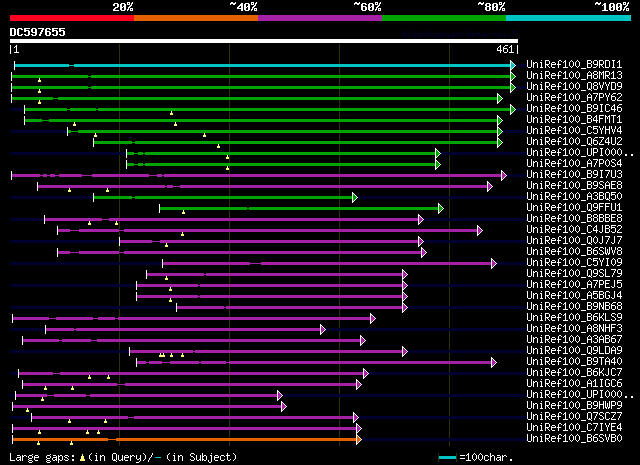Click the UniRef100_B8BBE8 label
The width and height of the screenshot is (640, 465).
pos(574,218)
